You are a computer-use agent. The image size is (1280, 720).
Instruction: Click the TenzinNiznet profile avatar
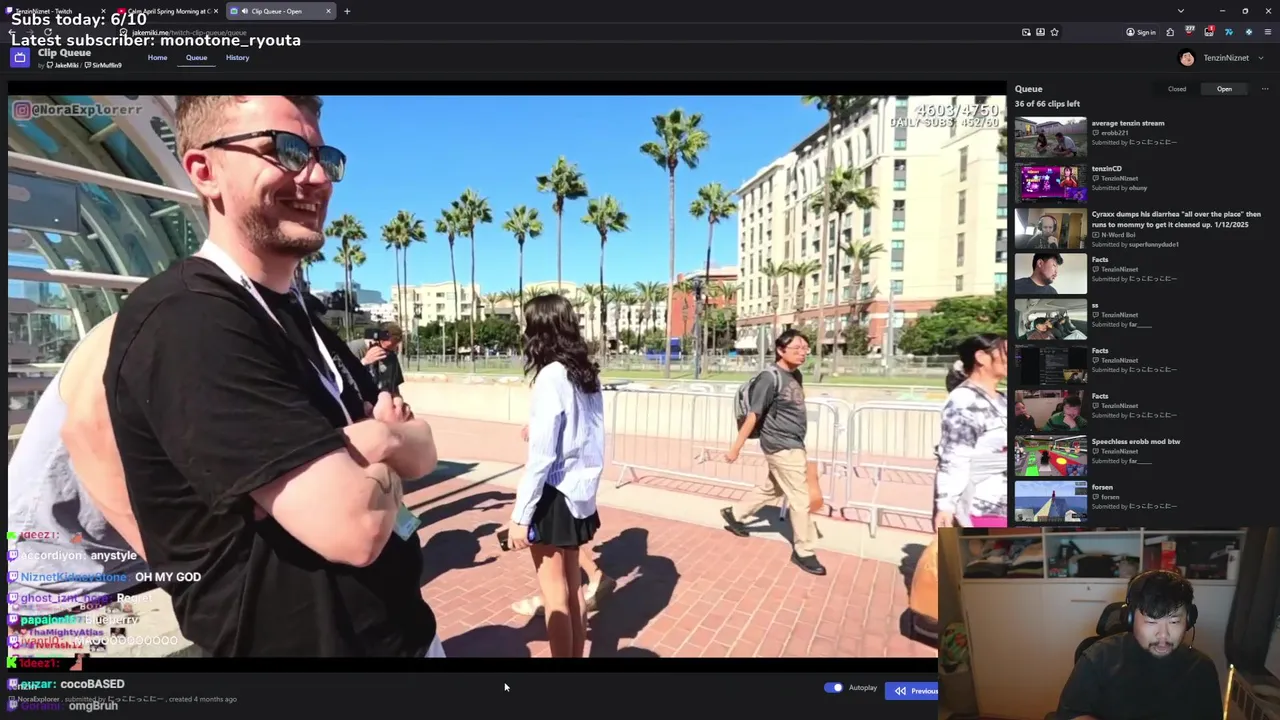click(1186, 58)
